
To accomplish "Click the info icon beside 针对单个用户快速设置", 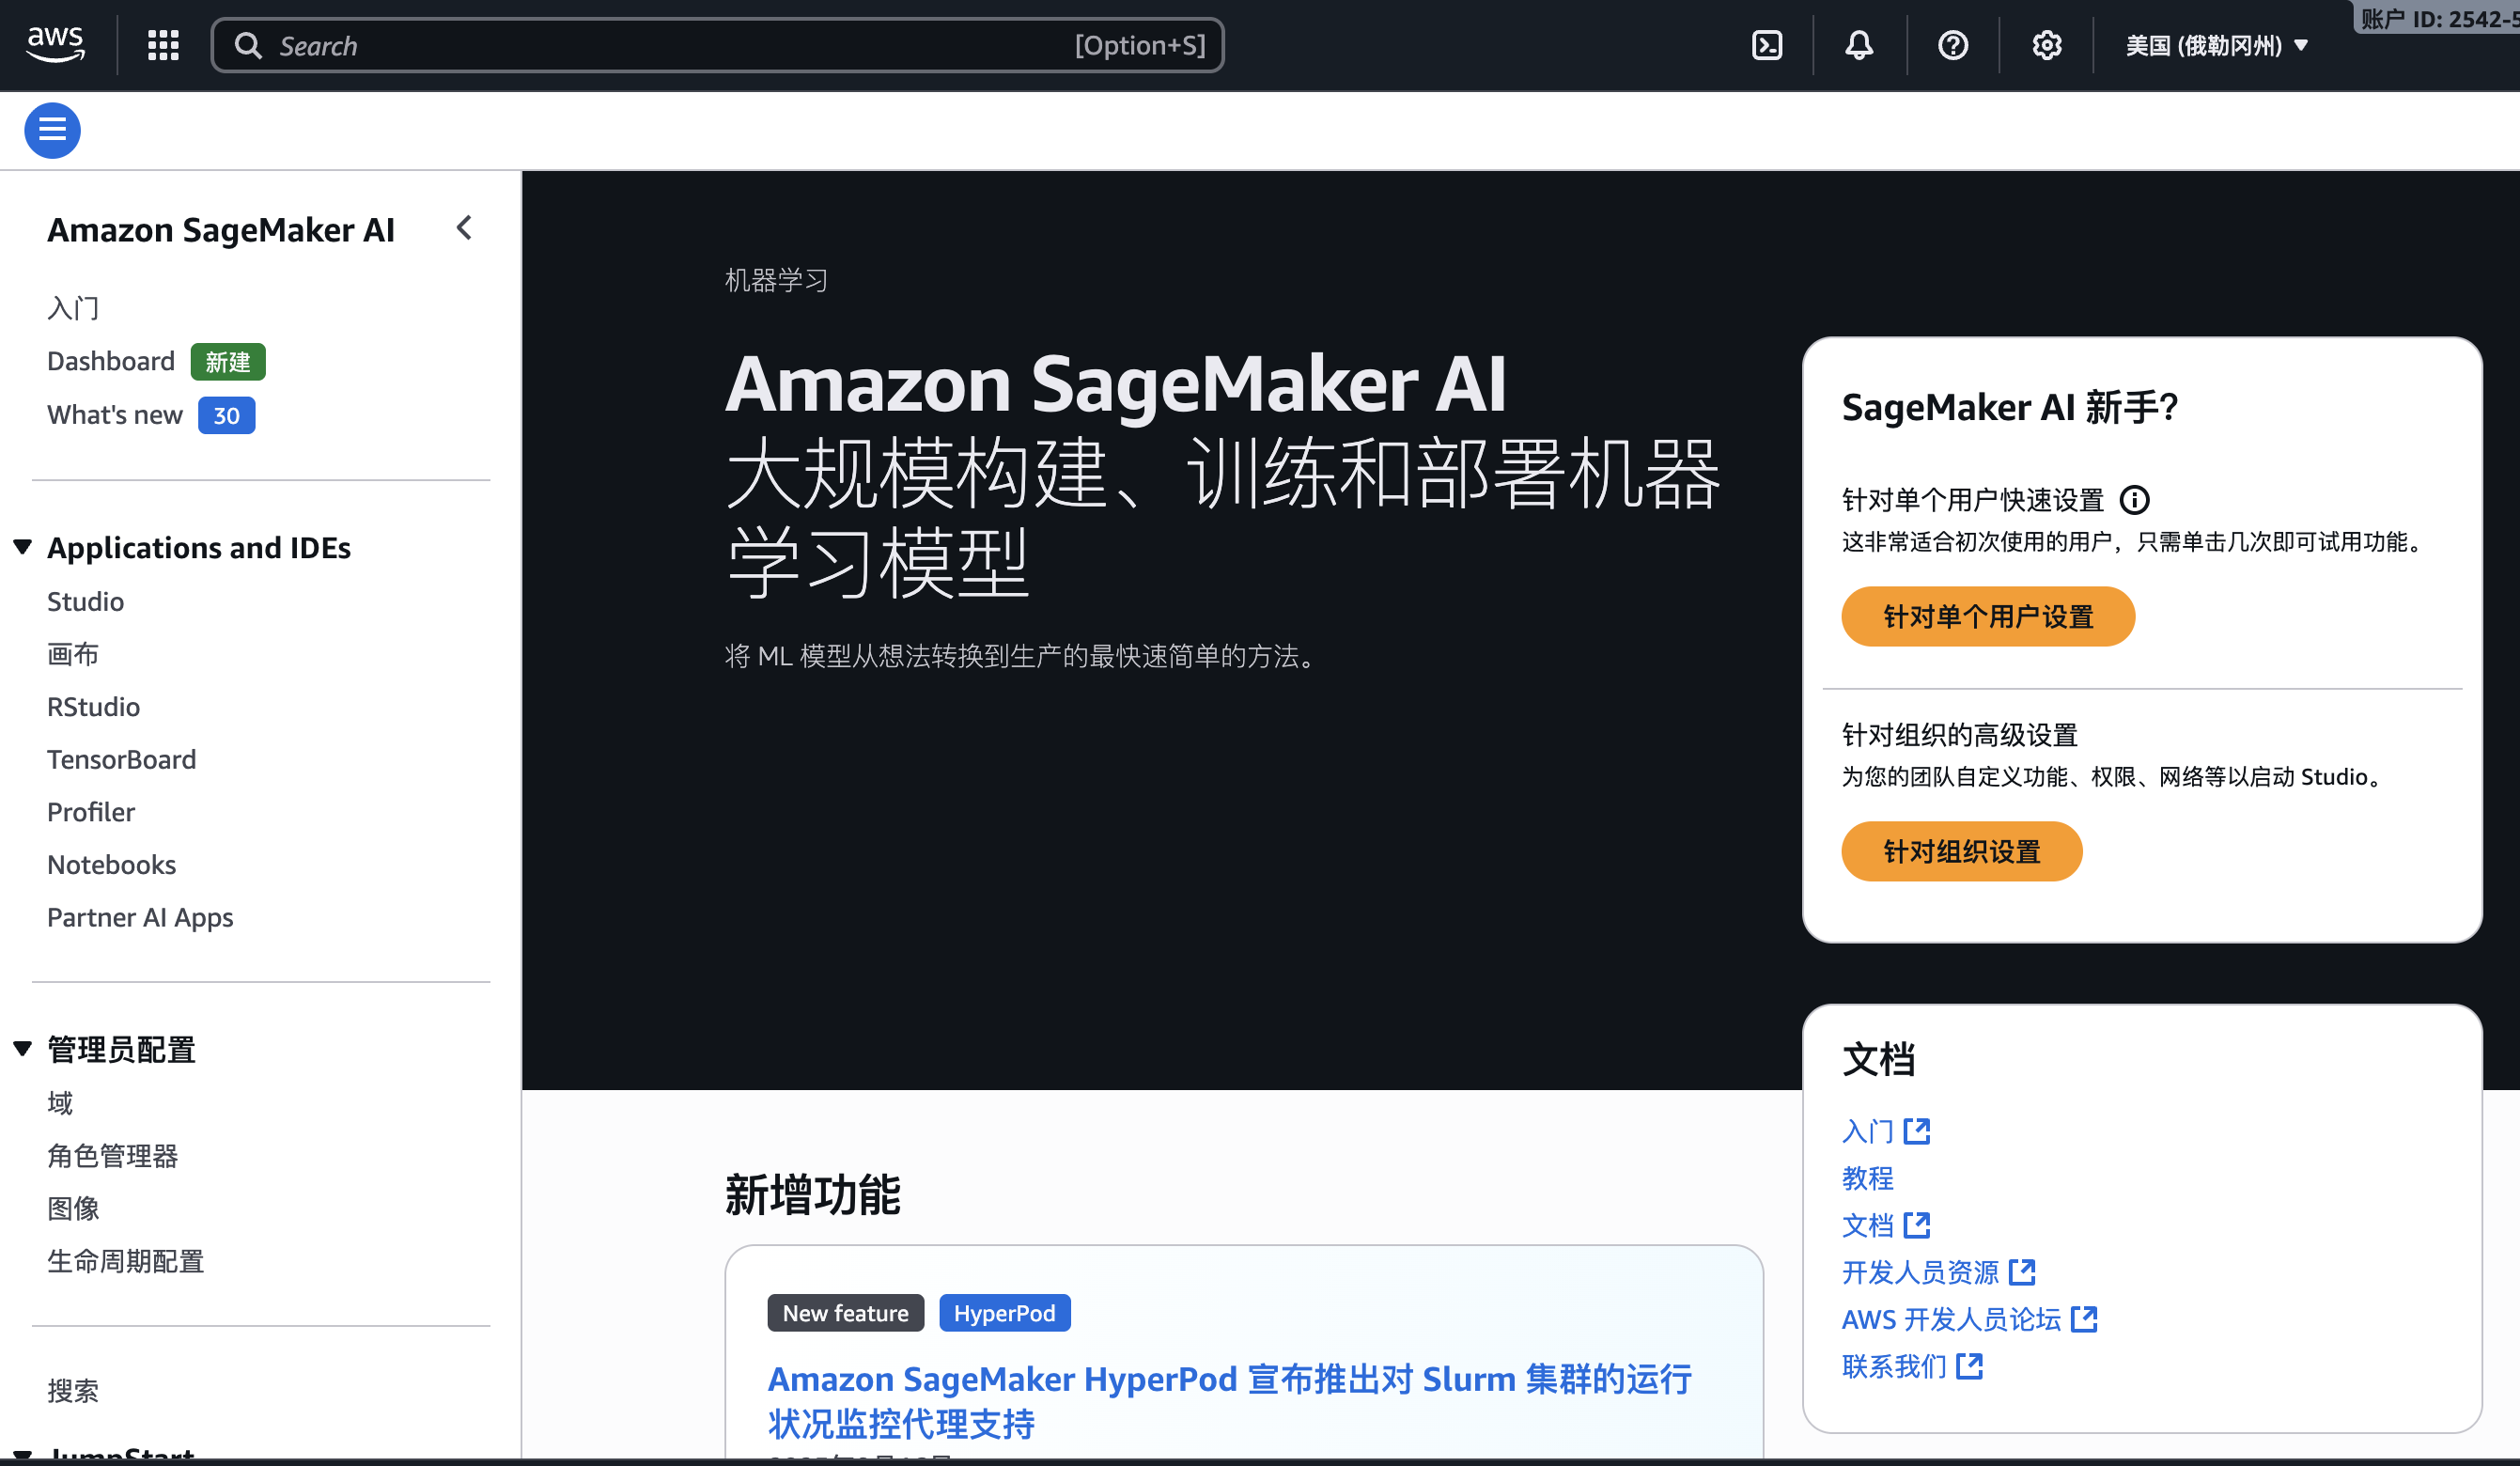I will point(2134,500).
